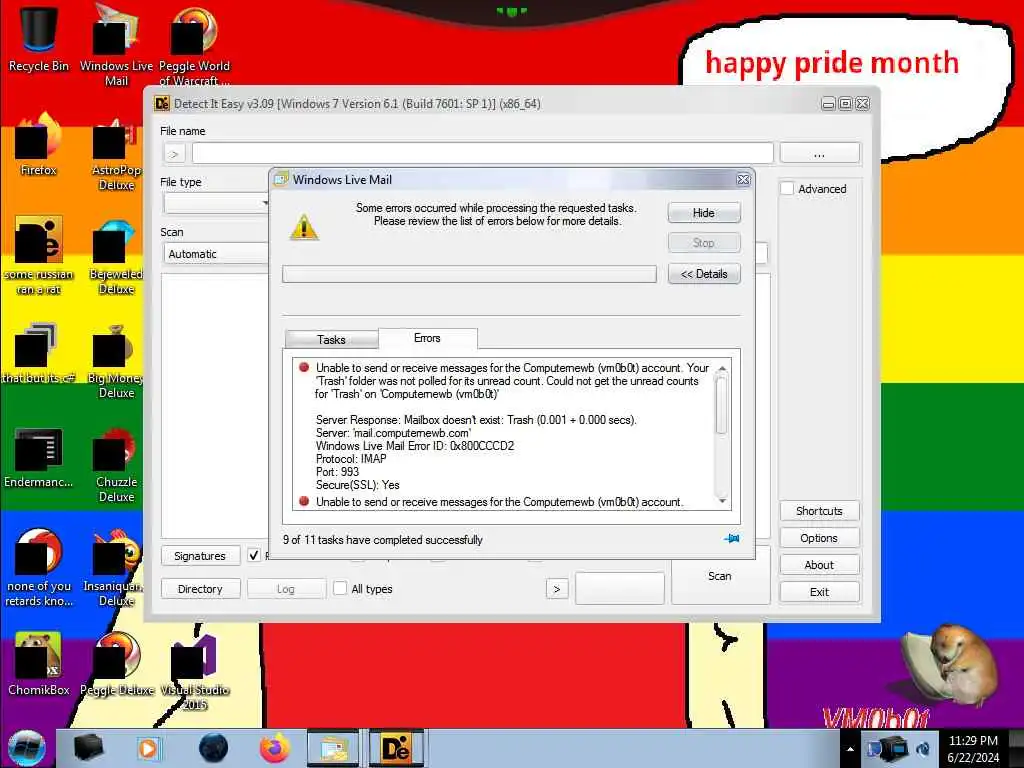Open the Chuzzle Deluxe desktop shortcut
The height and width of the screenshot is (768, 1024).
coord(116,464)
